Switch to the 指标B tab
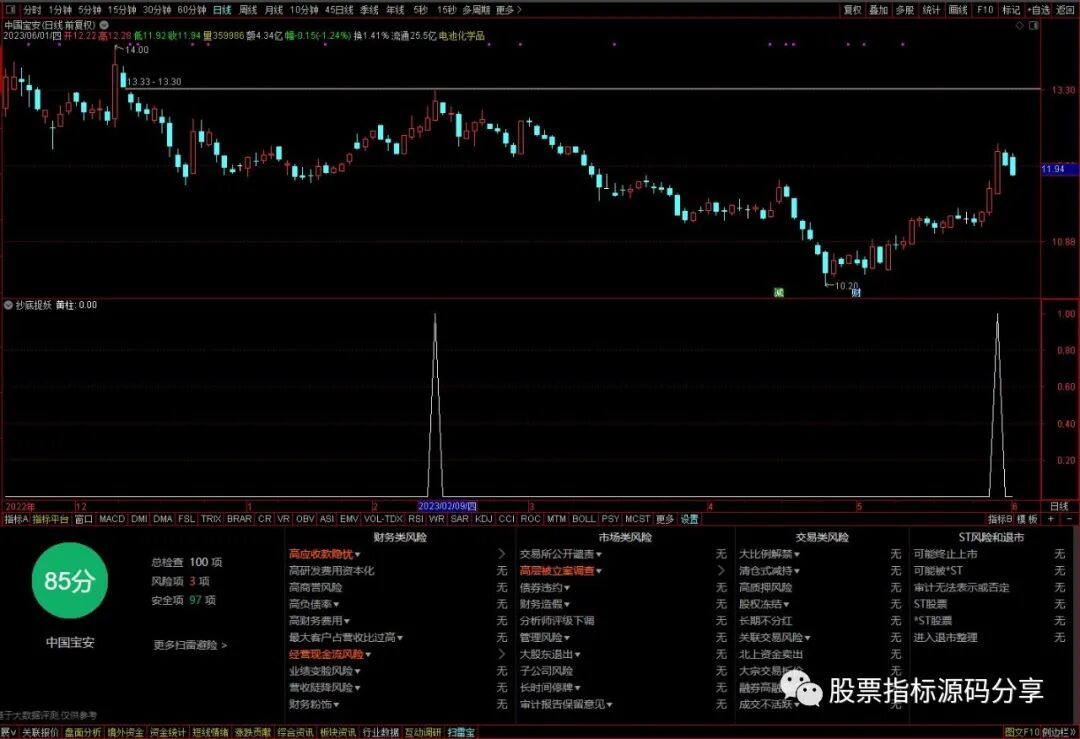Image resolution: width=1080 pixels, height=739 pixels. (x=1000, y=519)
